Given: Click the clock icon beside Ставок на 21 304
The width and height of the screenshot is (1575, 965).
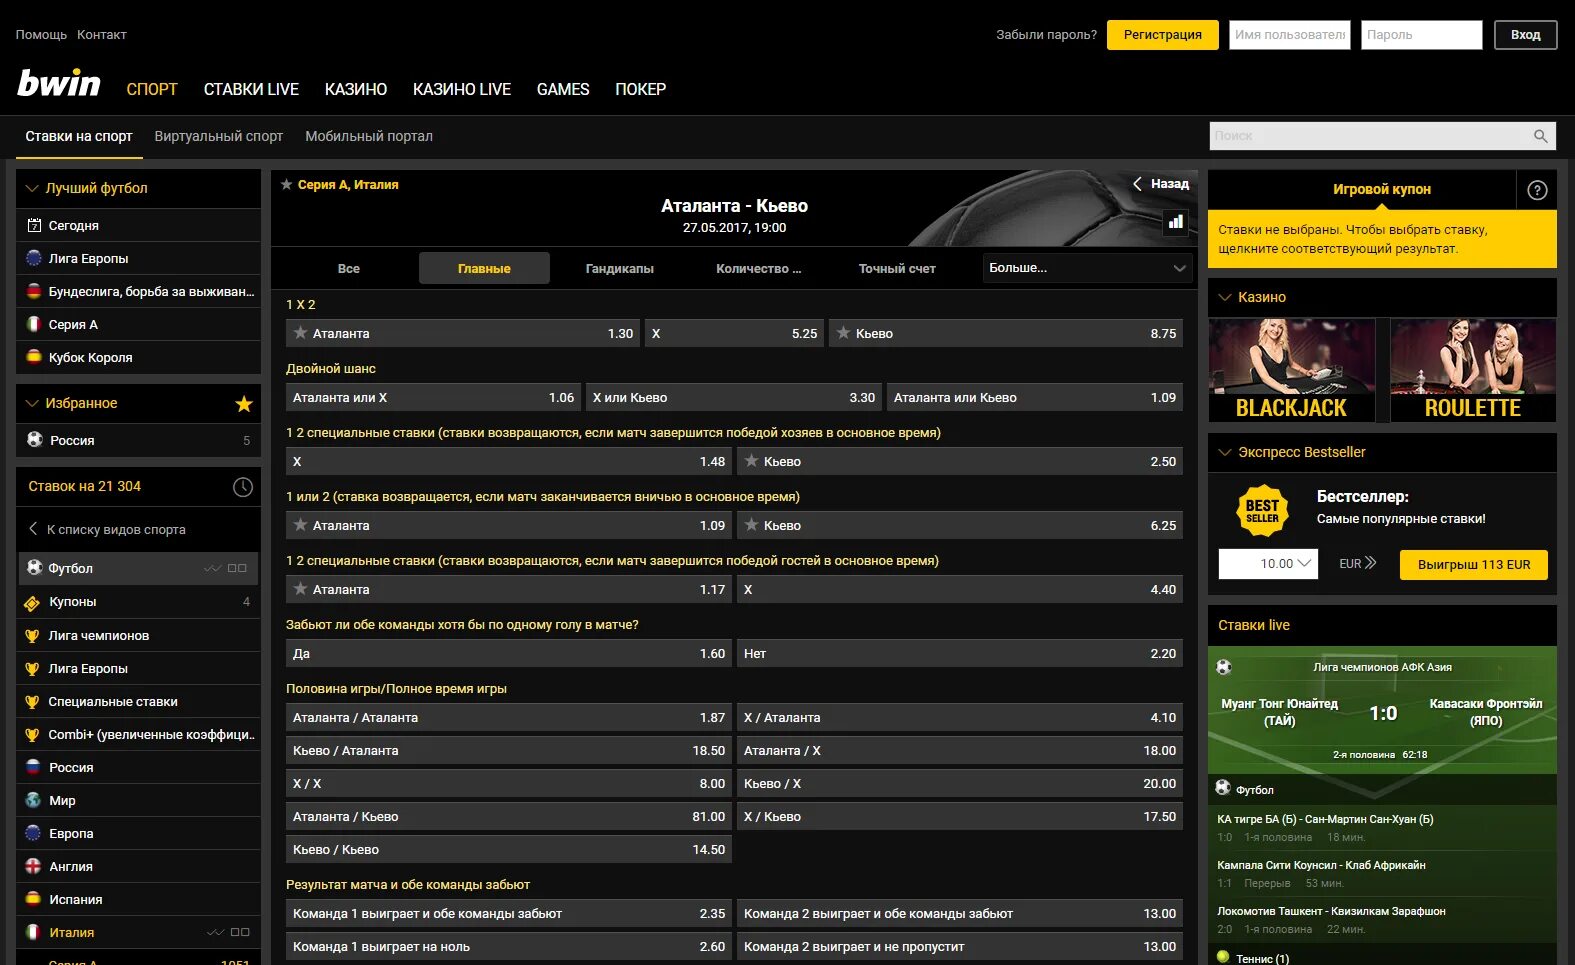Looking at the screenshot, I should 242,487.
